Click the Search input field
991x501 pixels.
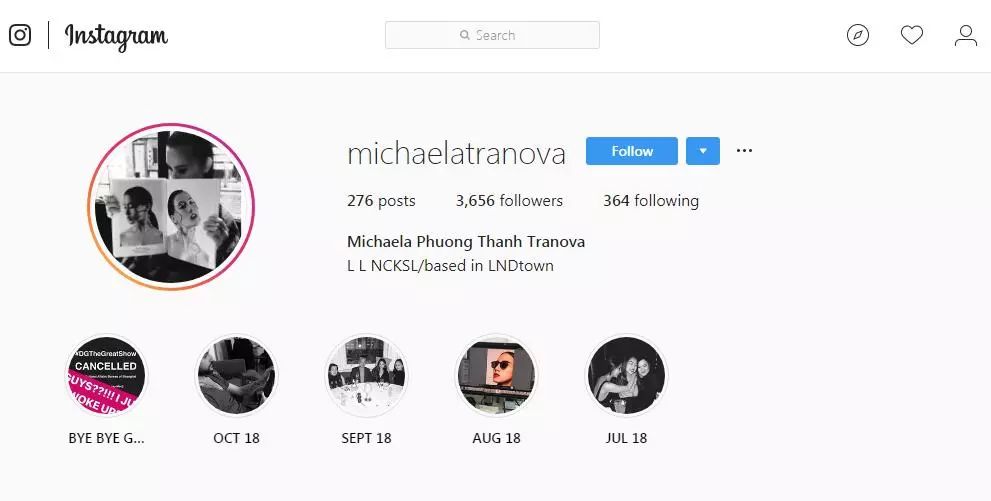[492, 35]
